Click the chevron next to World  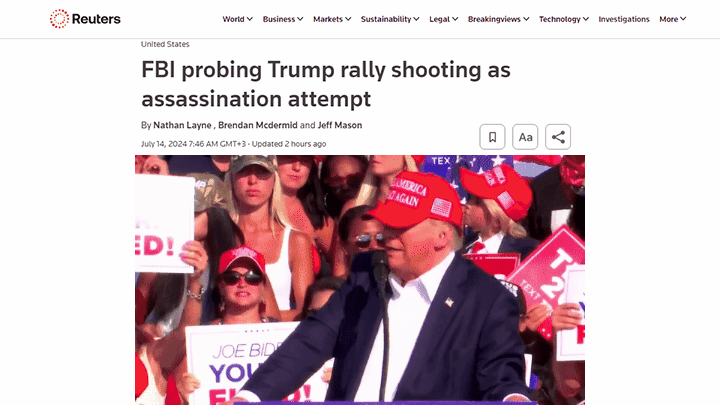[250, 19]
